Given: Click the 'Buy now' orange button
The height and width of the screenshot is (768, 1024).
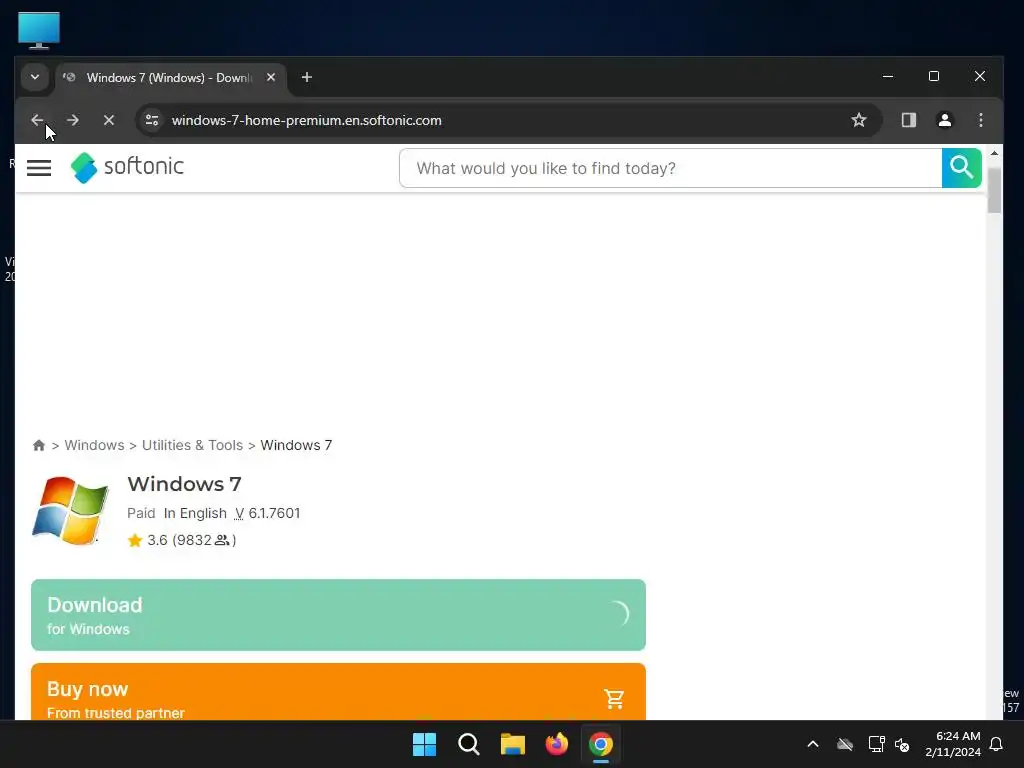Looking at the screenshot, I should click(x=338, y=692).
